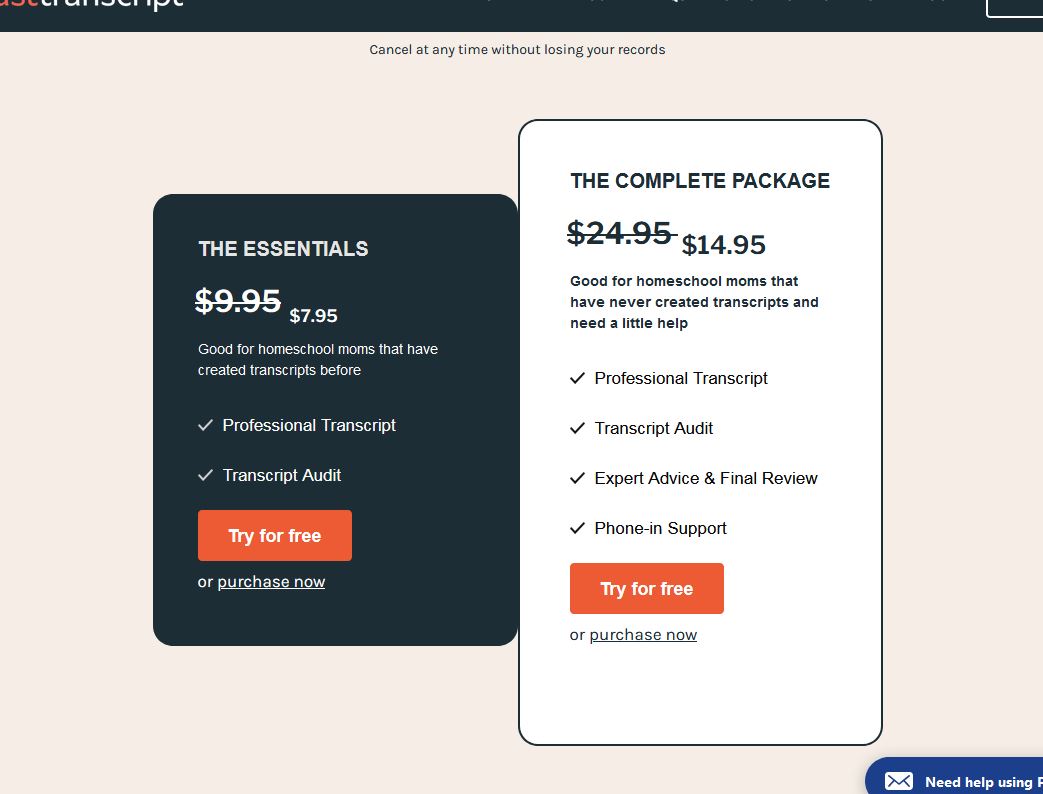
Task: Follow purchase now link under The Essentials
Action: [x=271, y=582]
